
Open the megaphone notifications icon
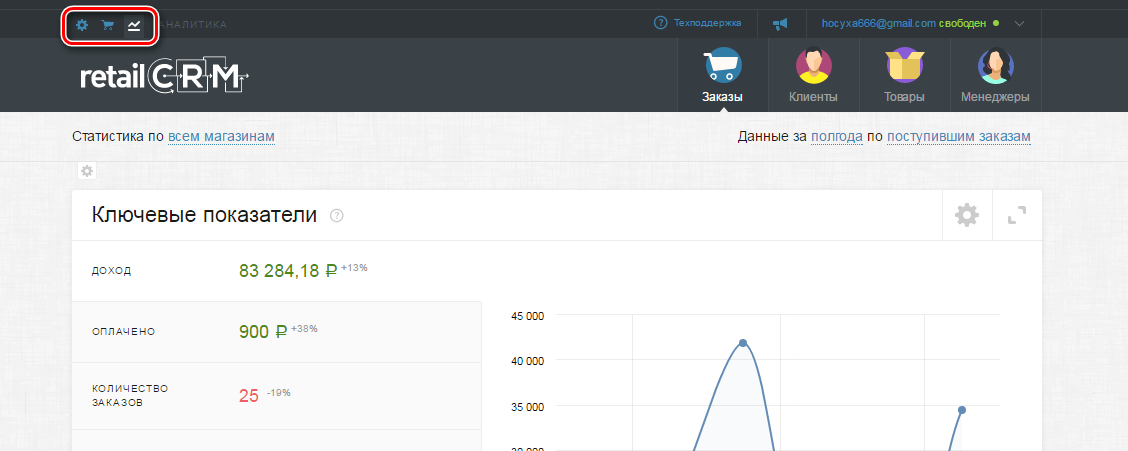(x=780, y=23)
